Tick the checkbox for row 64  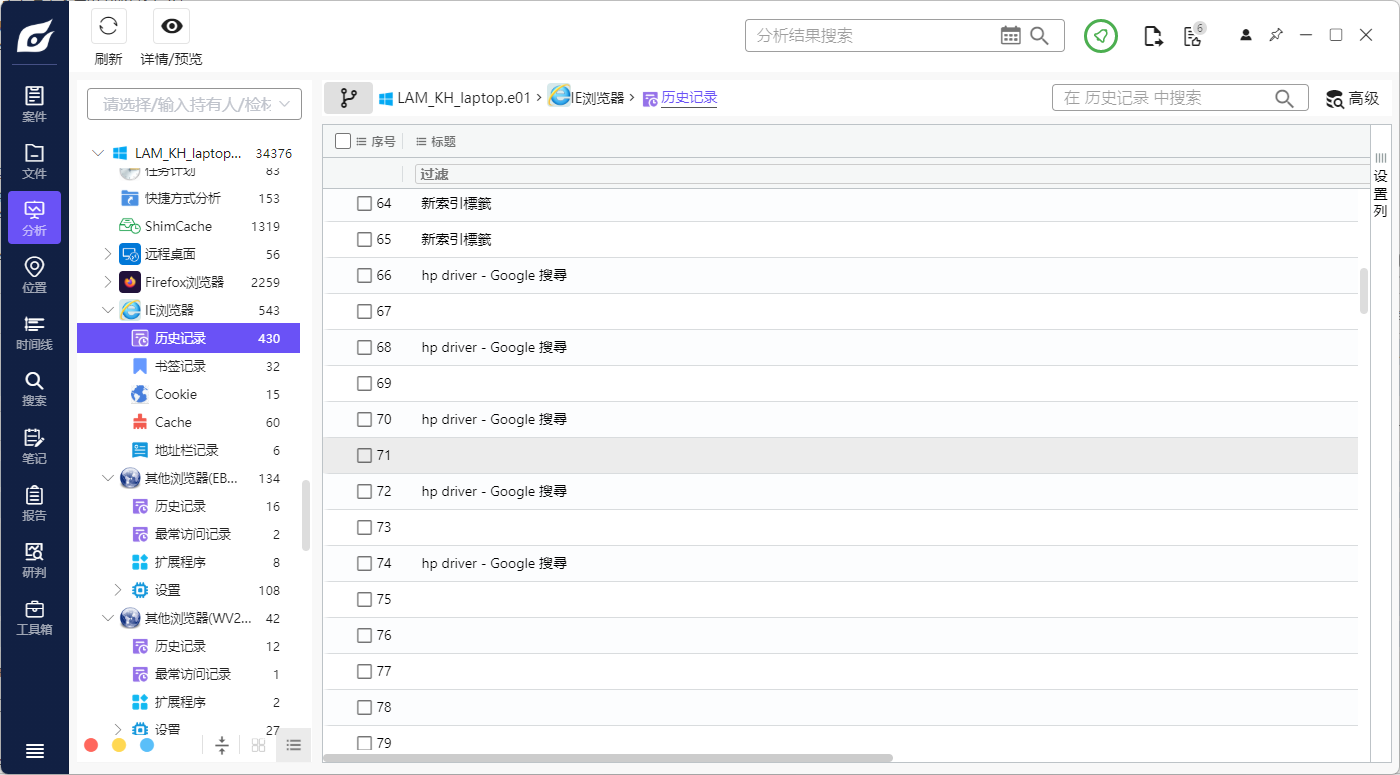[364, 203]
